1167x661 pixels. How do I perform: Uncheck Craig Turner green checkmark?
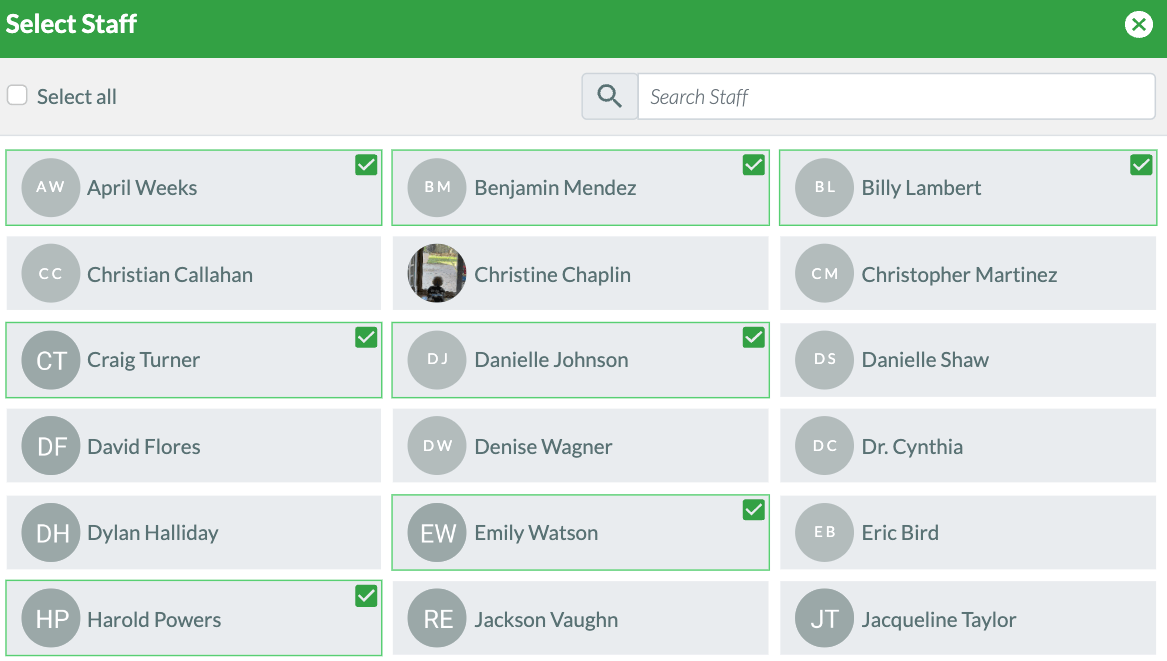[x=365, y=337]
